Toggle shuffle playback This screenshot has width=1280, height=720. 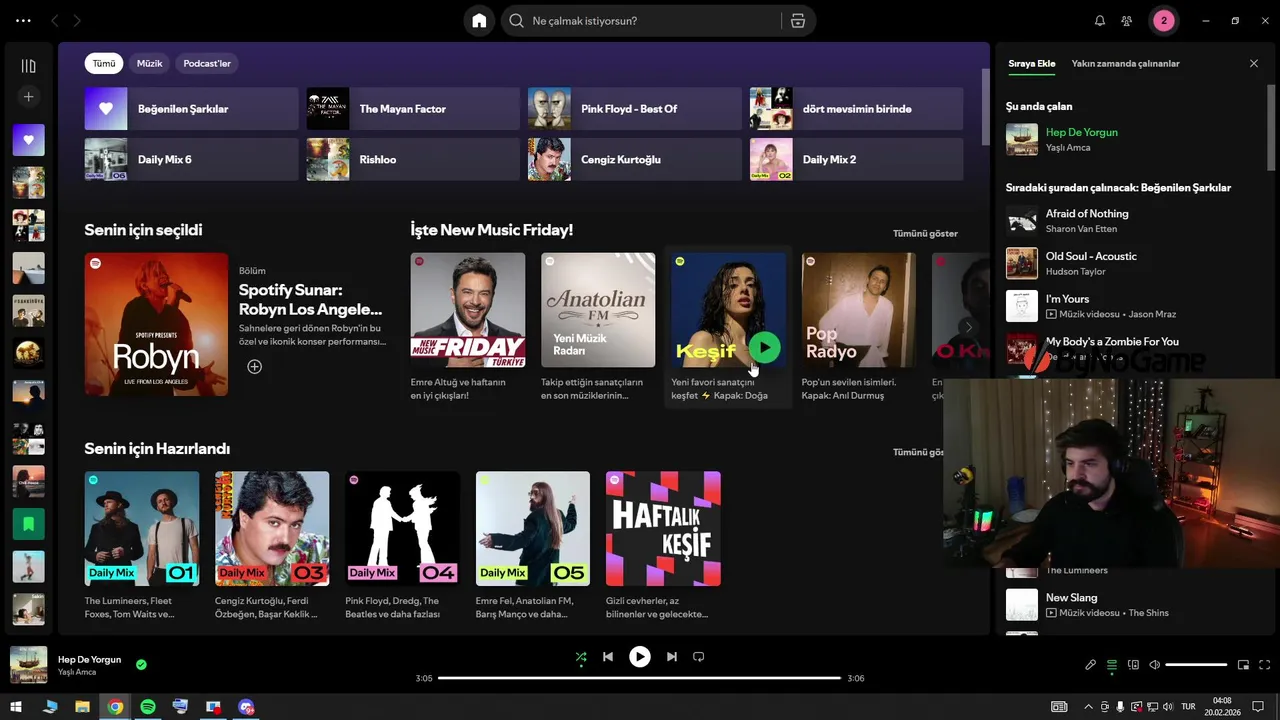[581, 657]
